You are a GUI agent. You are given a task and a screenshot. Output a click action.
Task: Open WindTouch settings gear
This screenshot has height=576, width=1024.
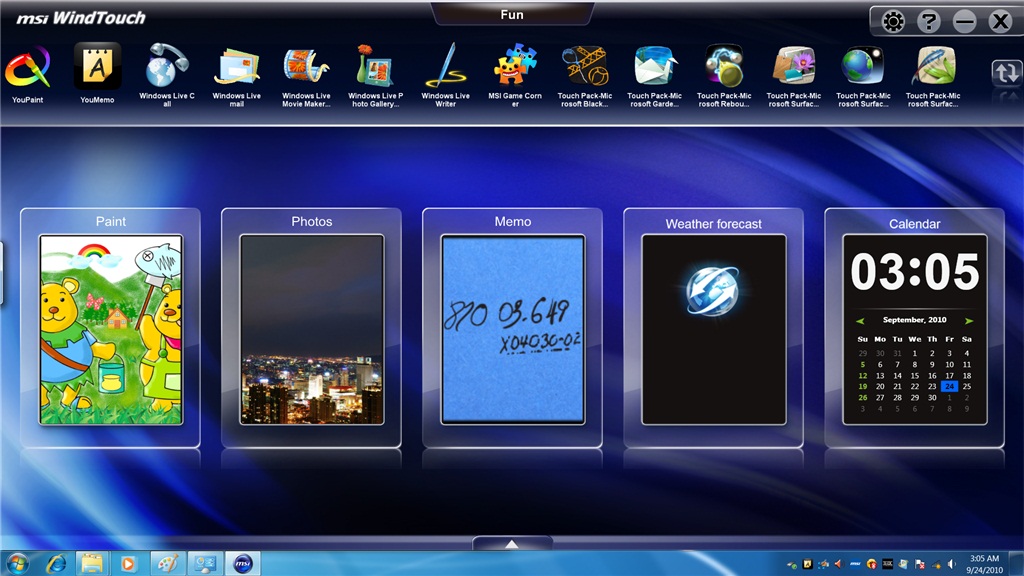point(889,21)
